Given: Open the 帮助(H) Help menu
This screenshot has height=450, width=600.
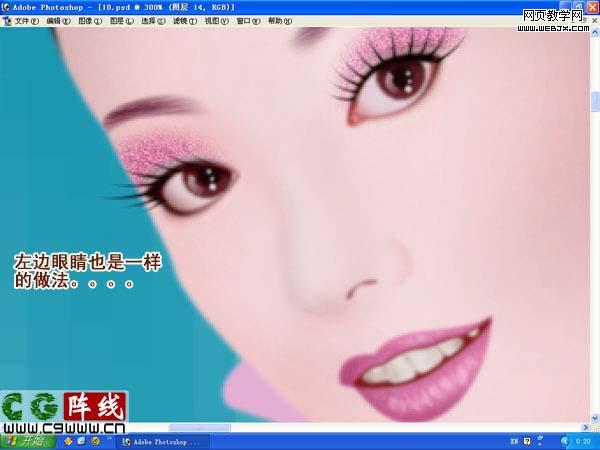Looking at the screenshot, I should pos(280,21).
